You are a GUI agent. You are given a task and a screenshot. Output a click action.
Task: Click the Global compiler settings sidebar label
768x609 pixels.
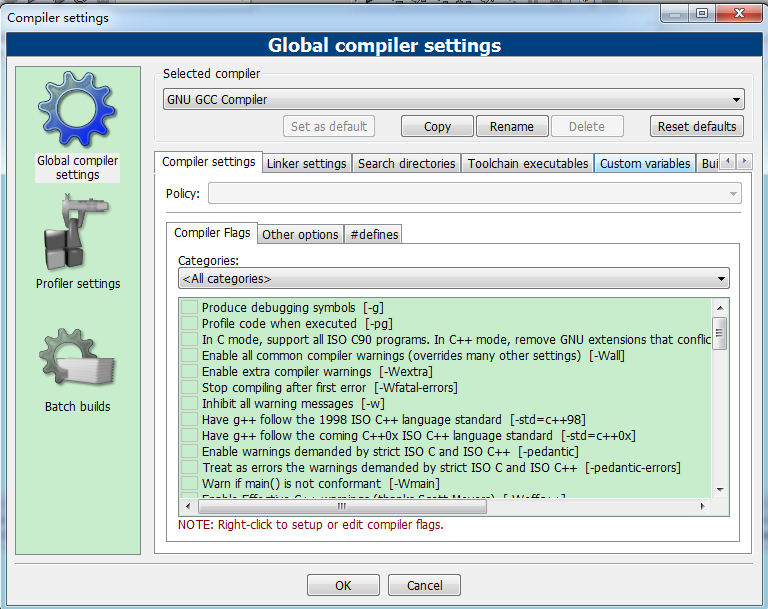[x=77, y=168]
